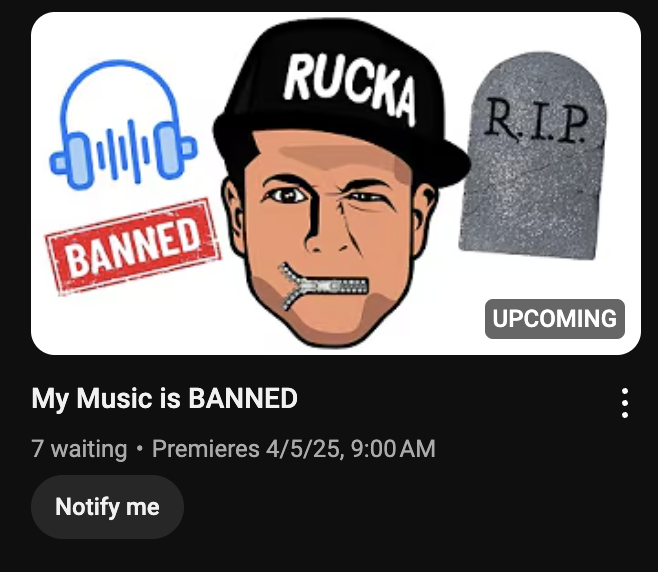Click the R.I.P. tombstone in thumbnail
This screenshot has height=572, width=658.
532,155
